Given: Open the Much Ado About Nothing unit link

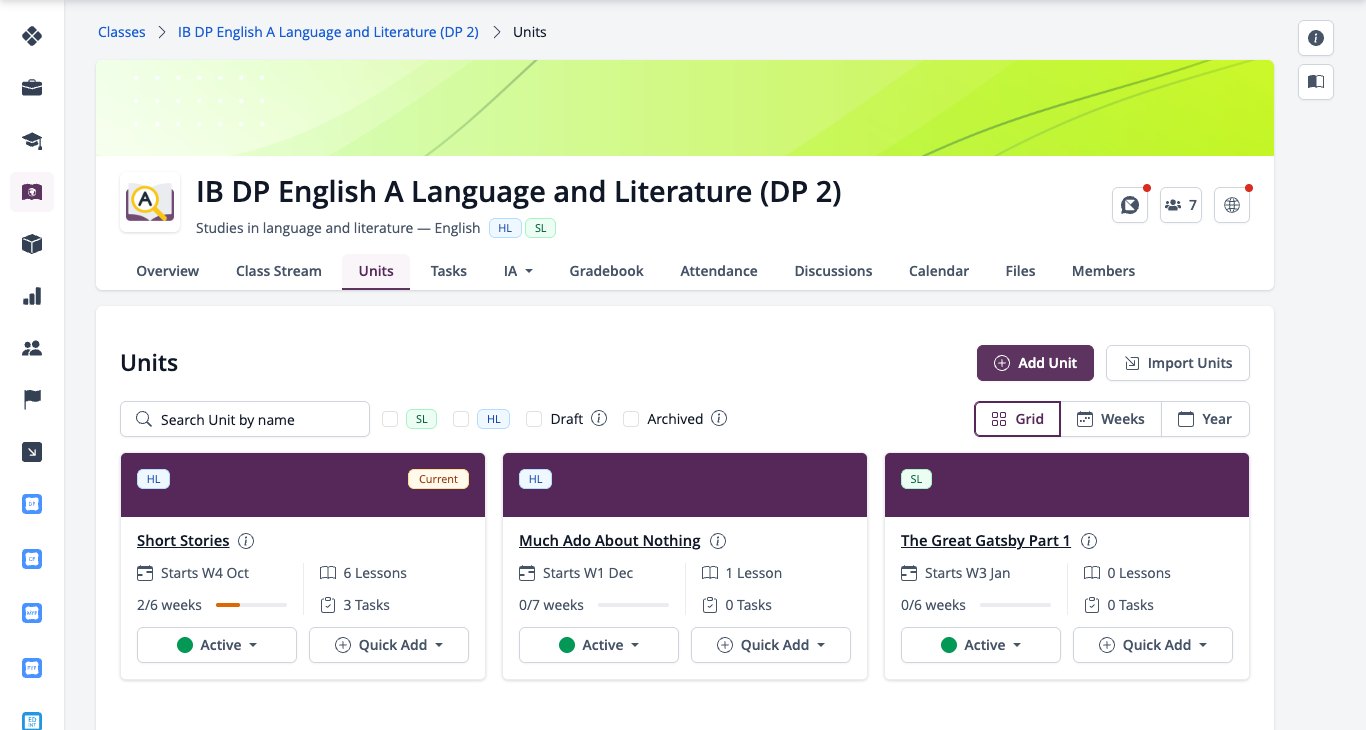Looking at the screenshot, I should click(x=609, y=541).
